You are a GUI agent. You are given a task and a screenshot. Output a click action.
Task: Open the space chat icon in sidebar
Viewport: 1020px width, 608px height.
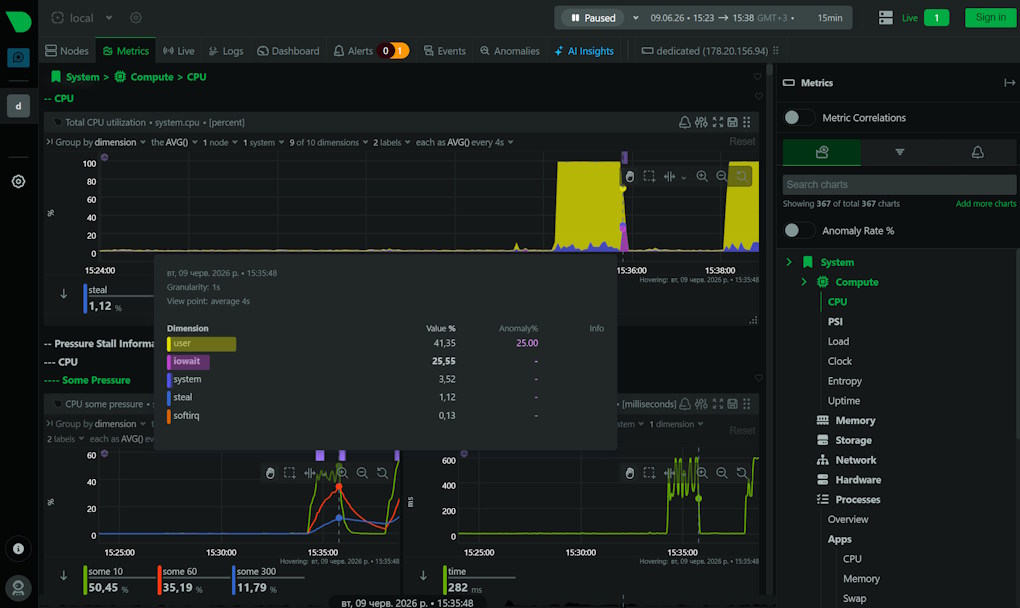[18, 57]
